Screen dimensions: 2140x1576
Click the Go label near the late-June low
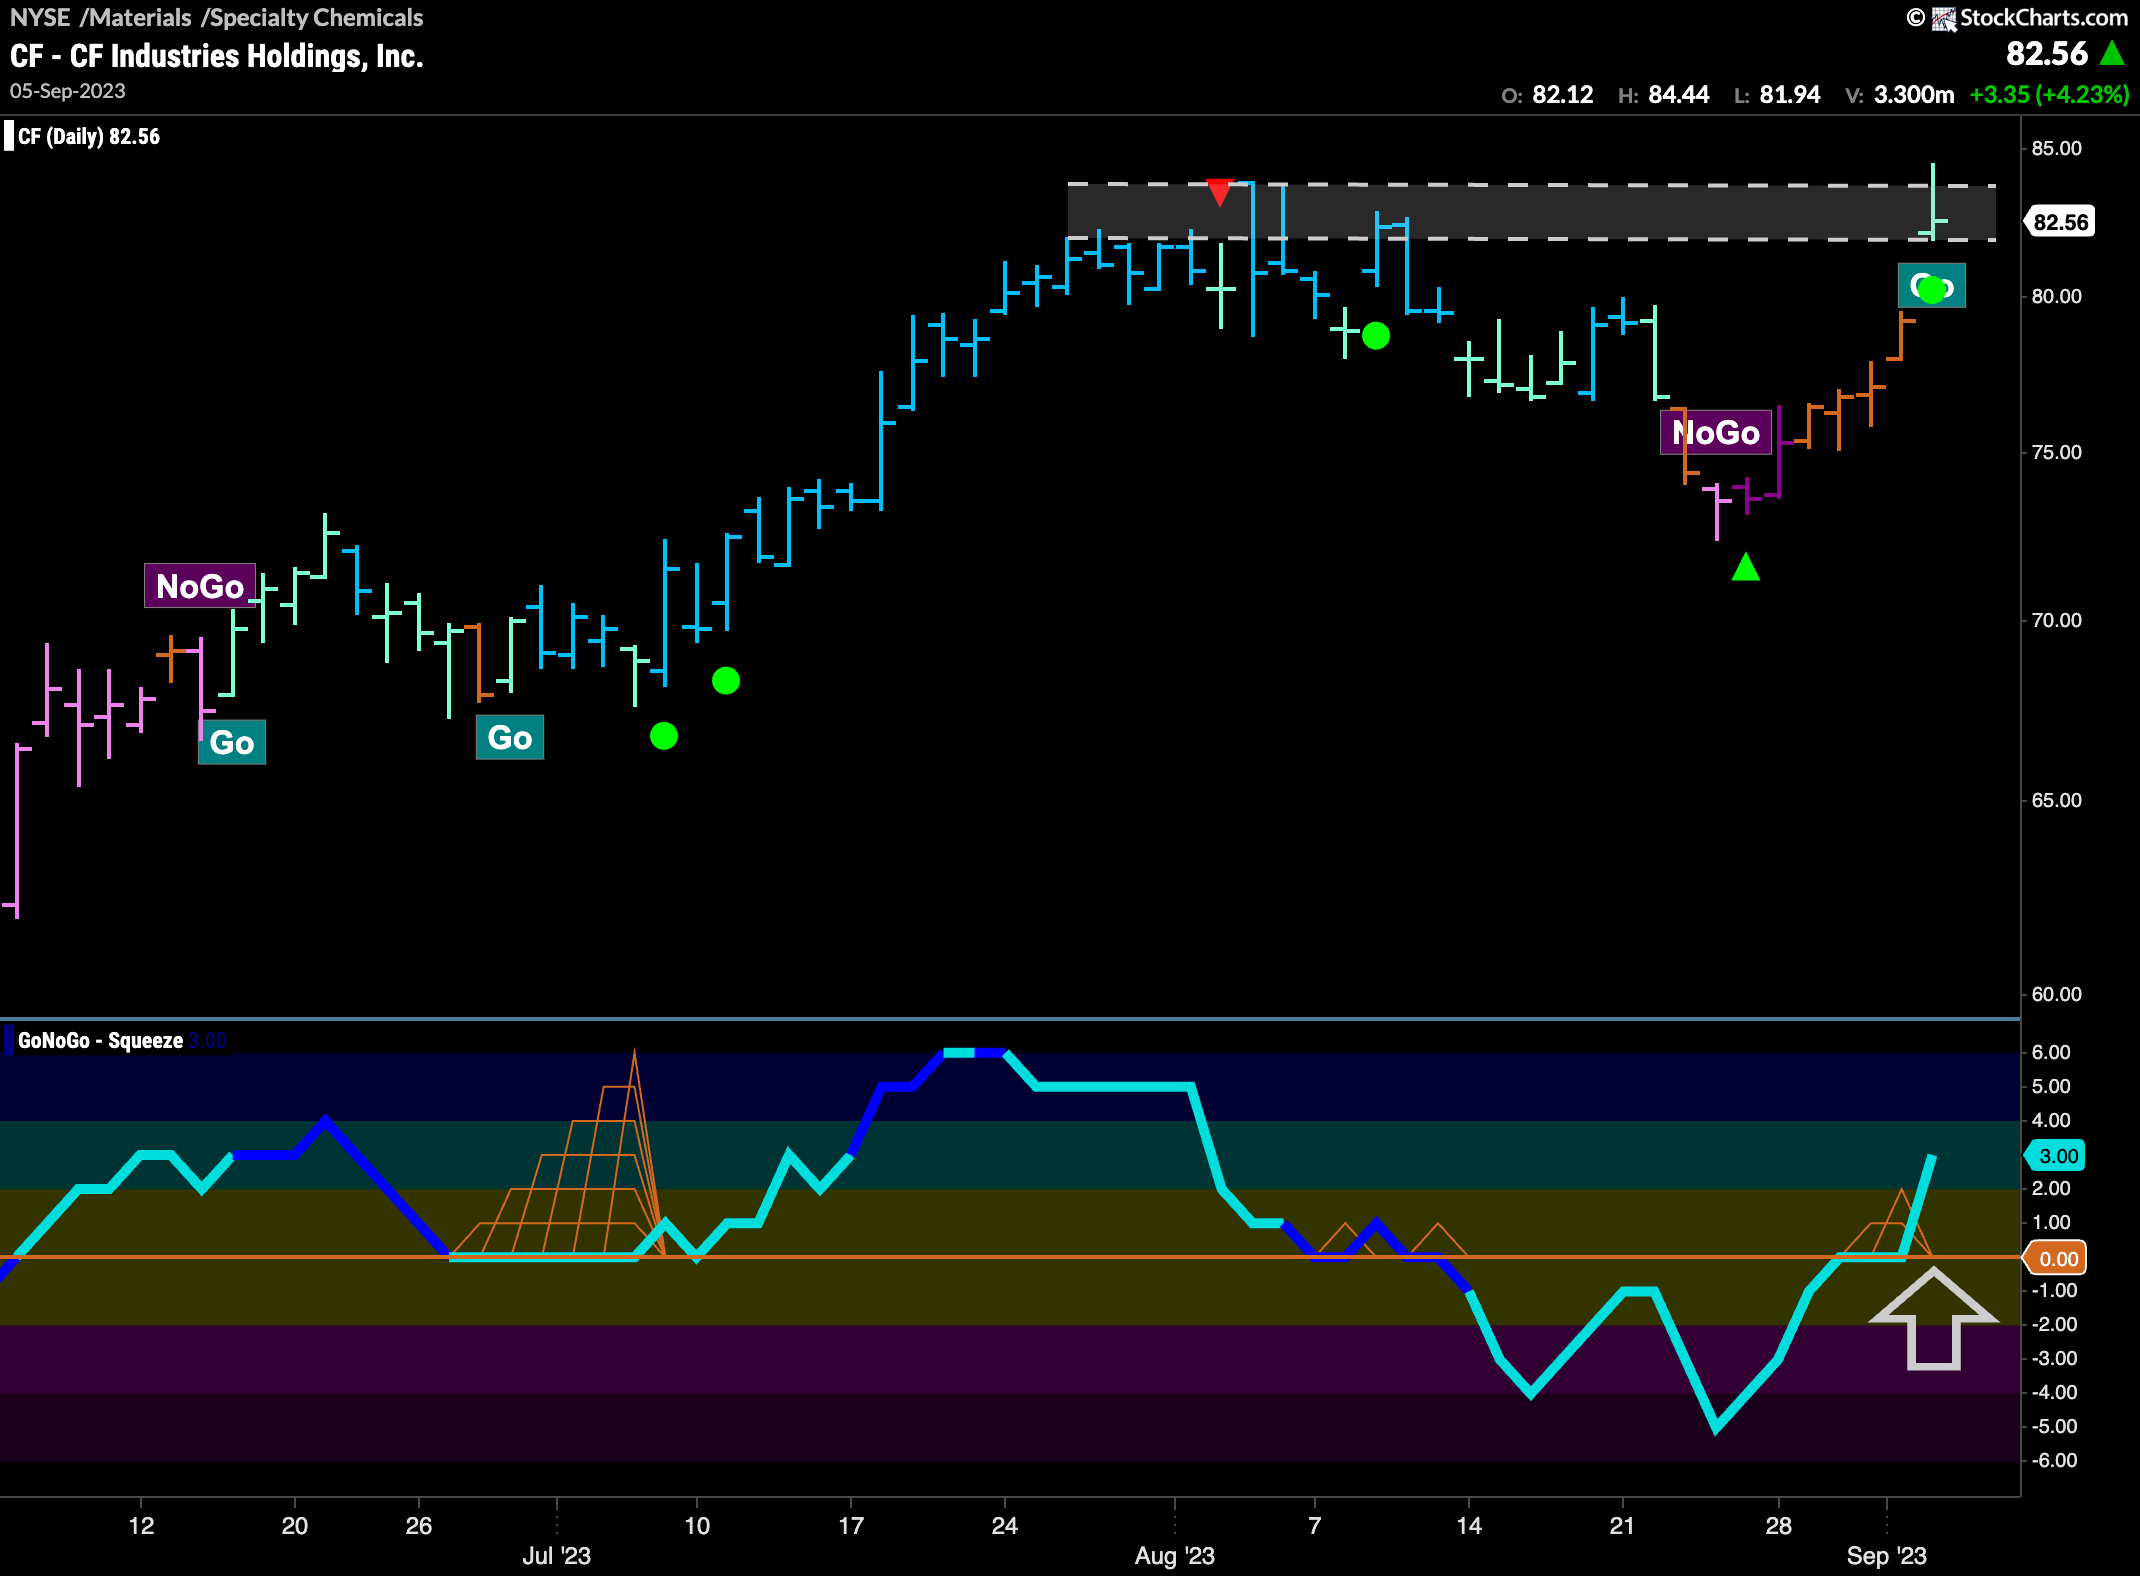(510, 738)
